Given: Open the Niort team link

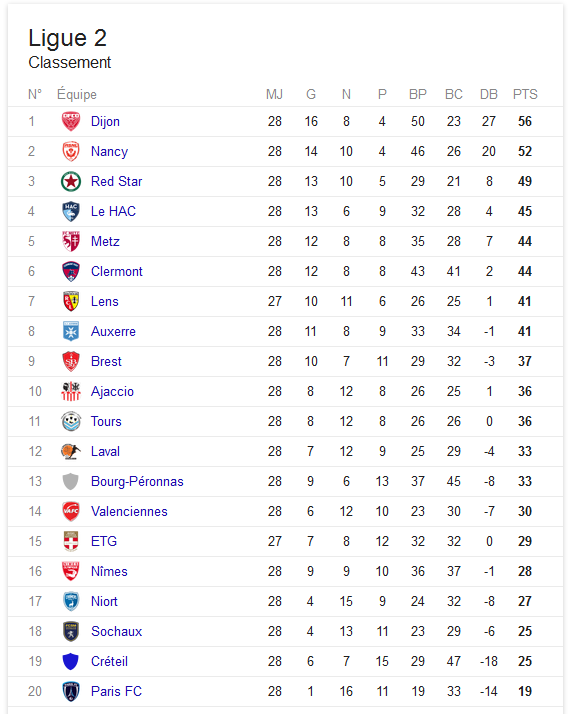Looking at the screenshot, I should tap(104, 602).
